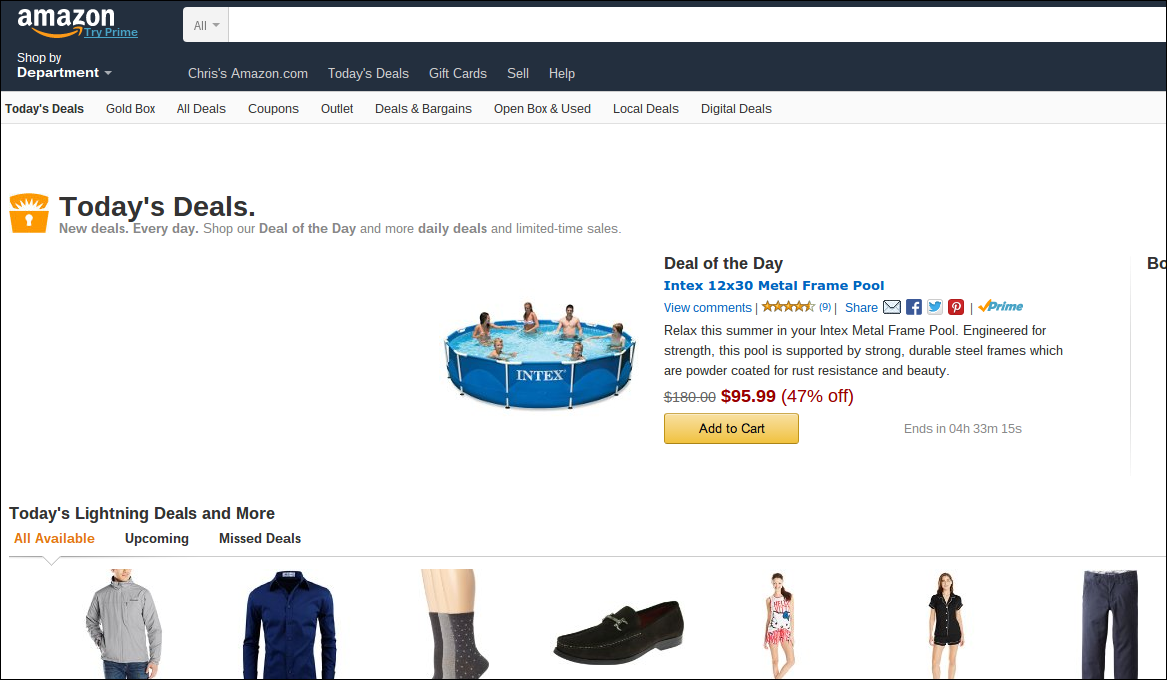This screenshot has width=1167, height=680.
Task: Switch to the Upcoming deals tab
Action: [157, 538]
